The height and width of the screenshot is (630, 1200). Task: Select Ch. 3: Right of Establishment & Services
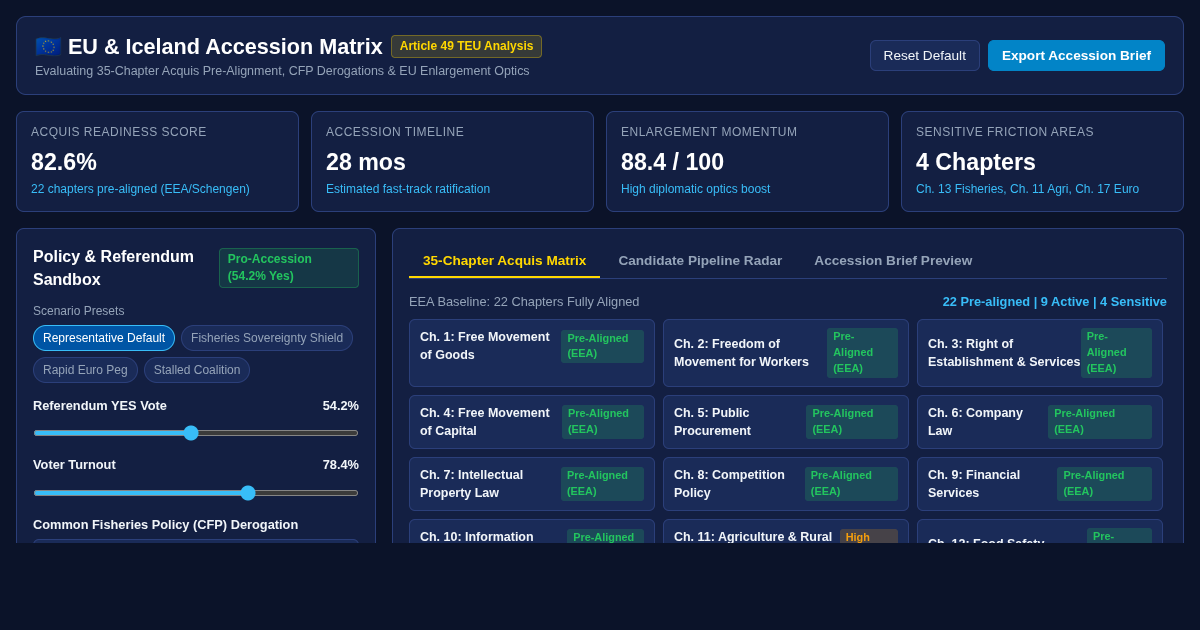(x=1040, y=353)
